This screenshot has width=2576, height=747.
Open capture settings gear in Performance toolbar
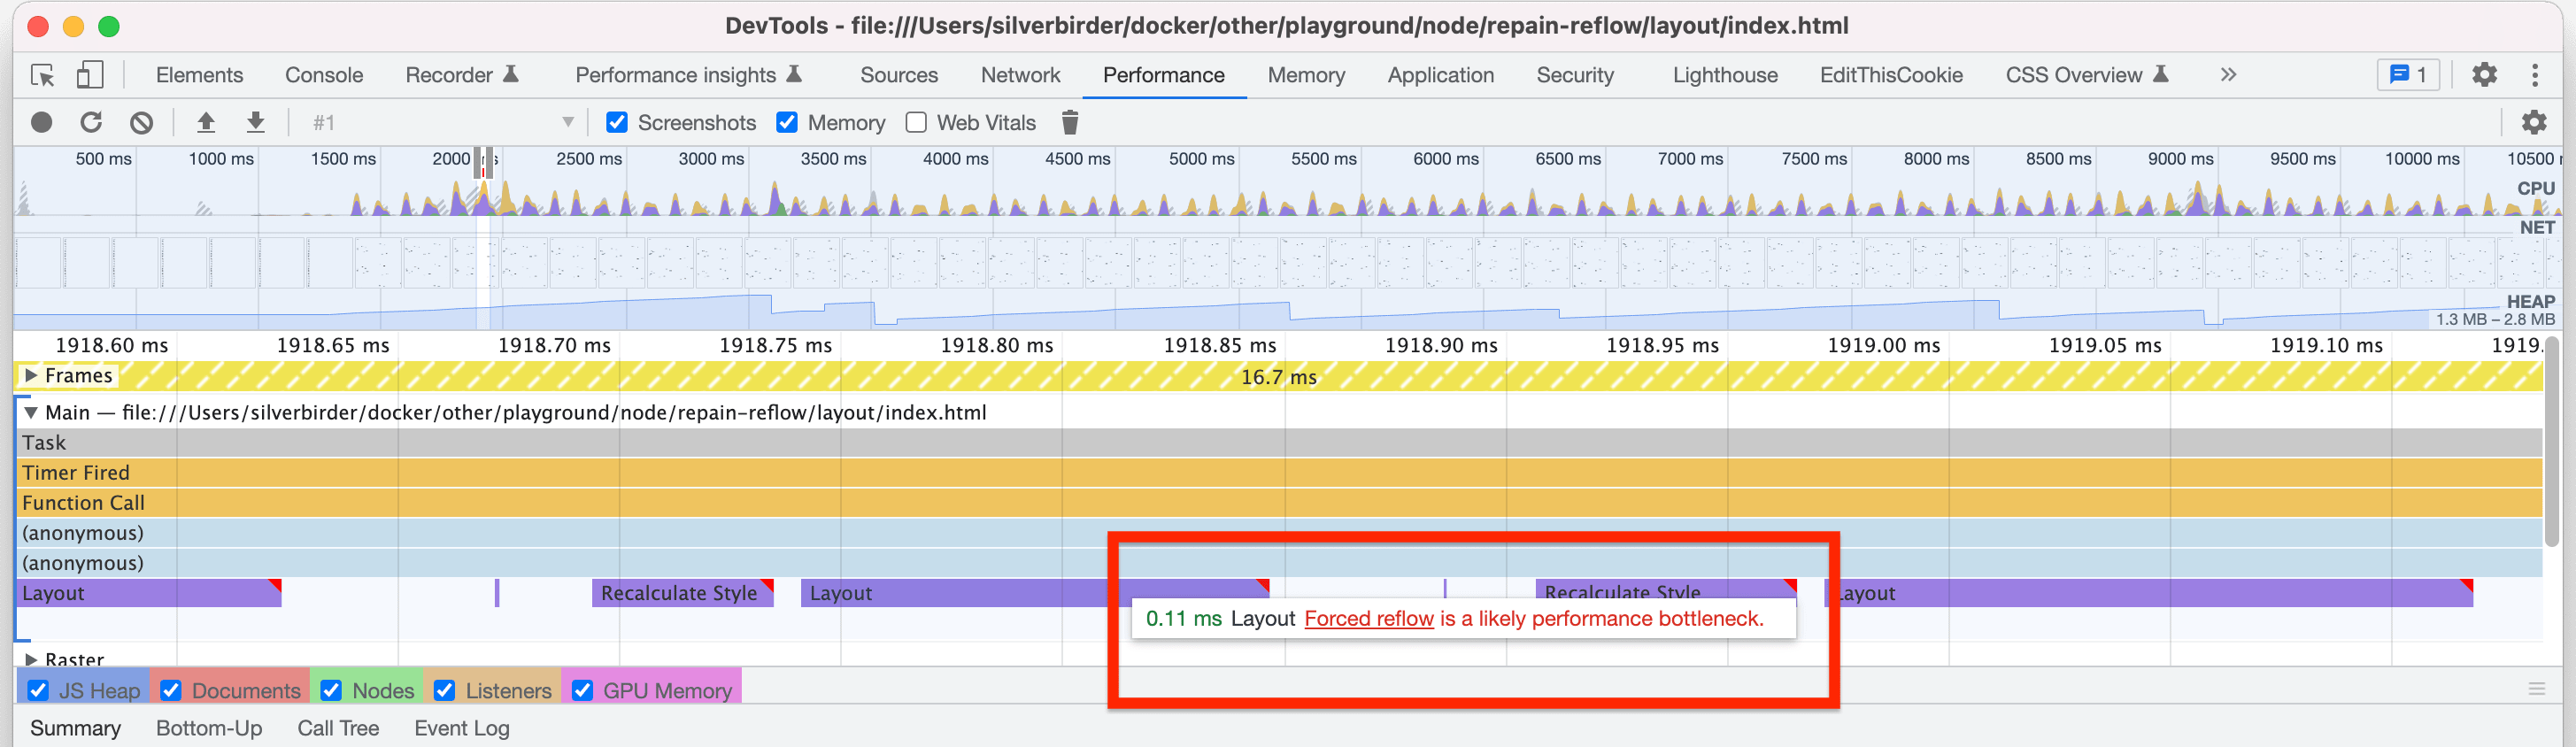(2534, 123)
